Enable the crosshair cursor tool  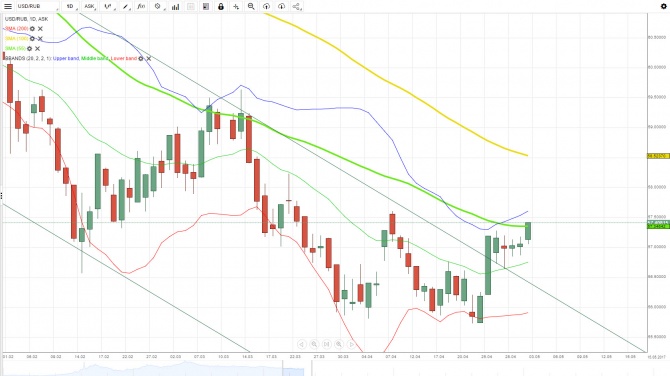[236, 6]
